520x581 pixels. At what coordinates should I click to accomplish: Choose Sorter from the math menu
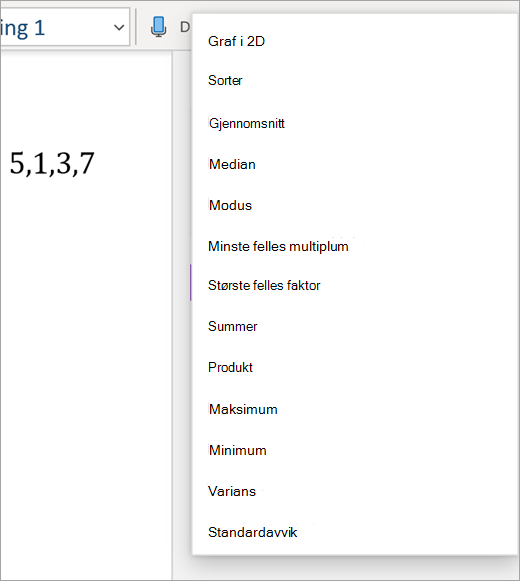point(225,80)
